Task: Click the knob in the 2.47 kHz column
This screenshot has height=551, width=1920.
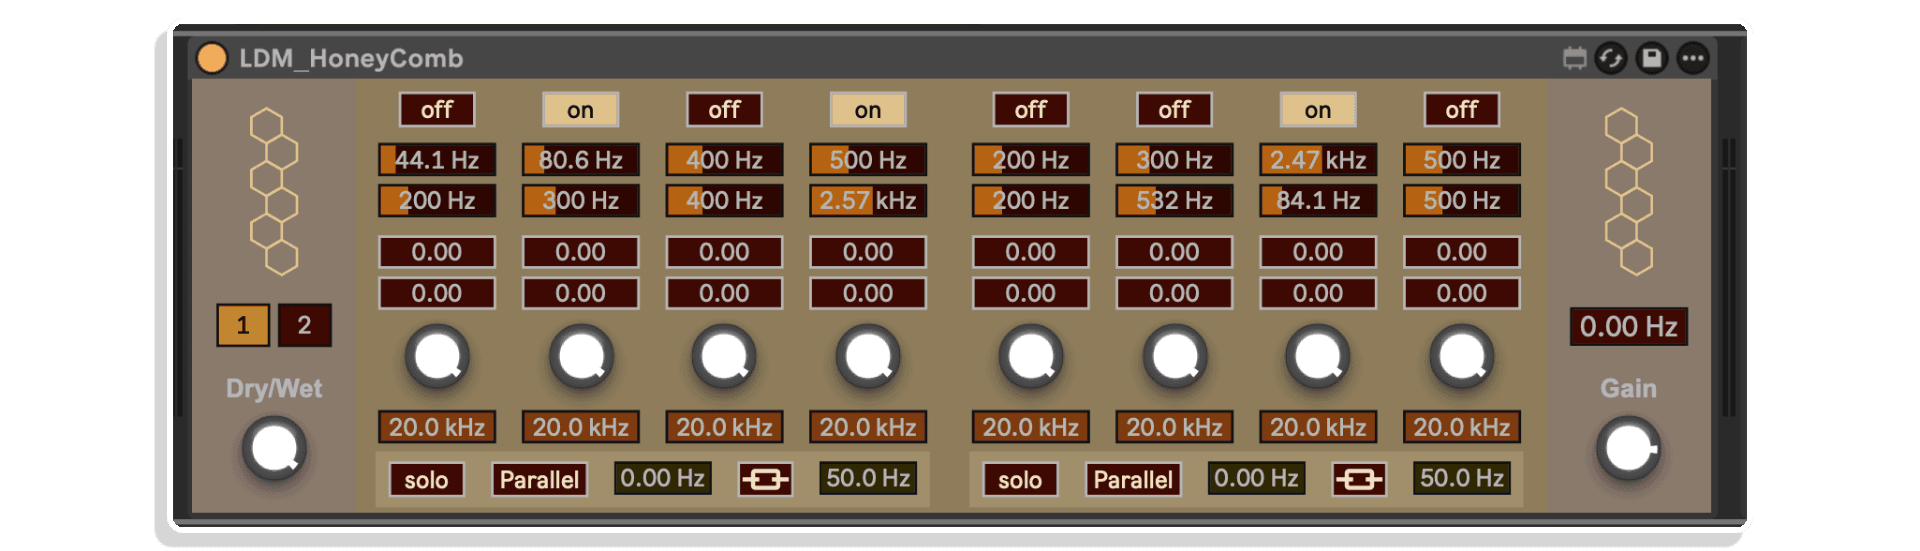Action: click(x=1318, y=357)
